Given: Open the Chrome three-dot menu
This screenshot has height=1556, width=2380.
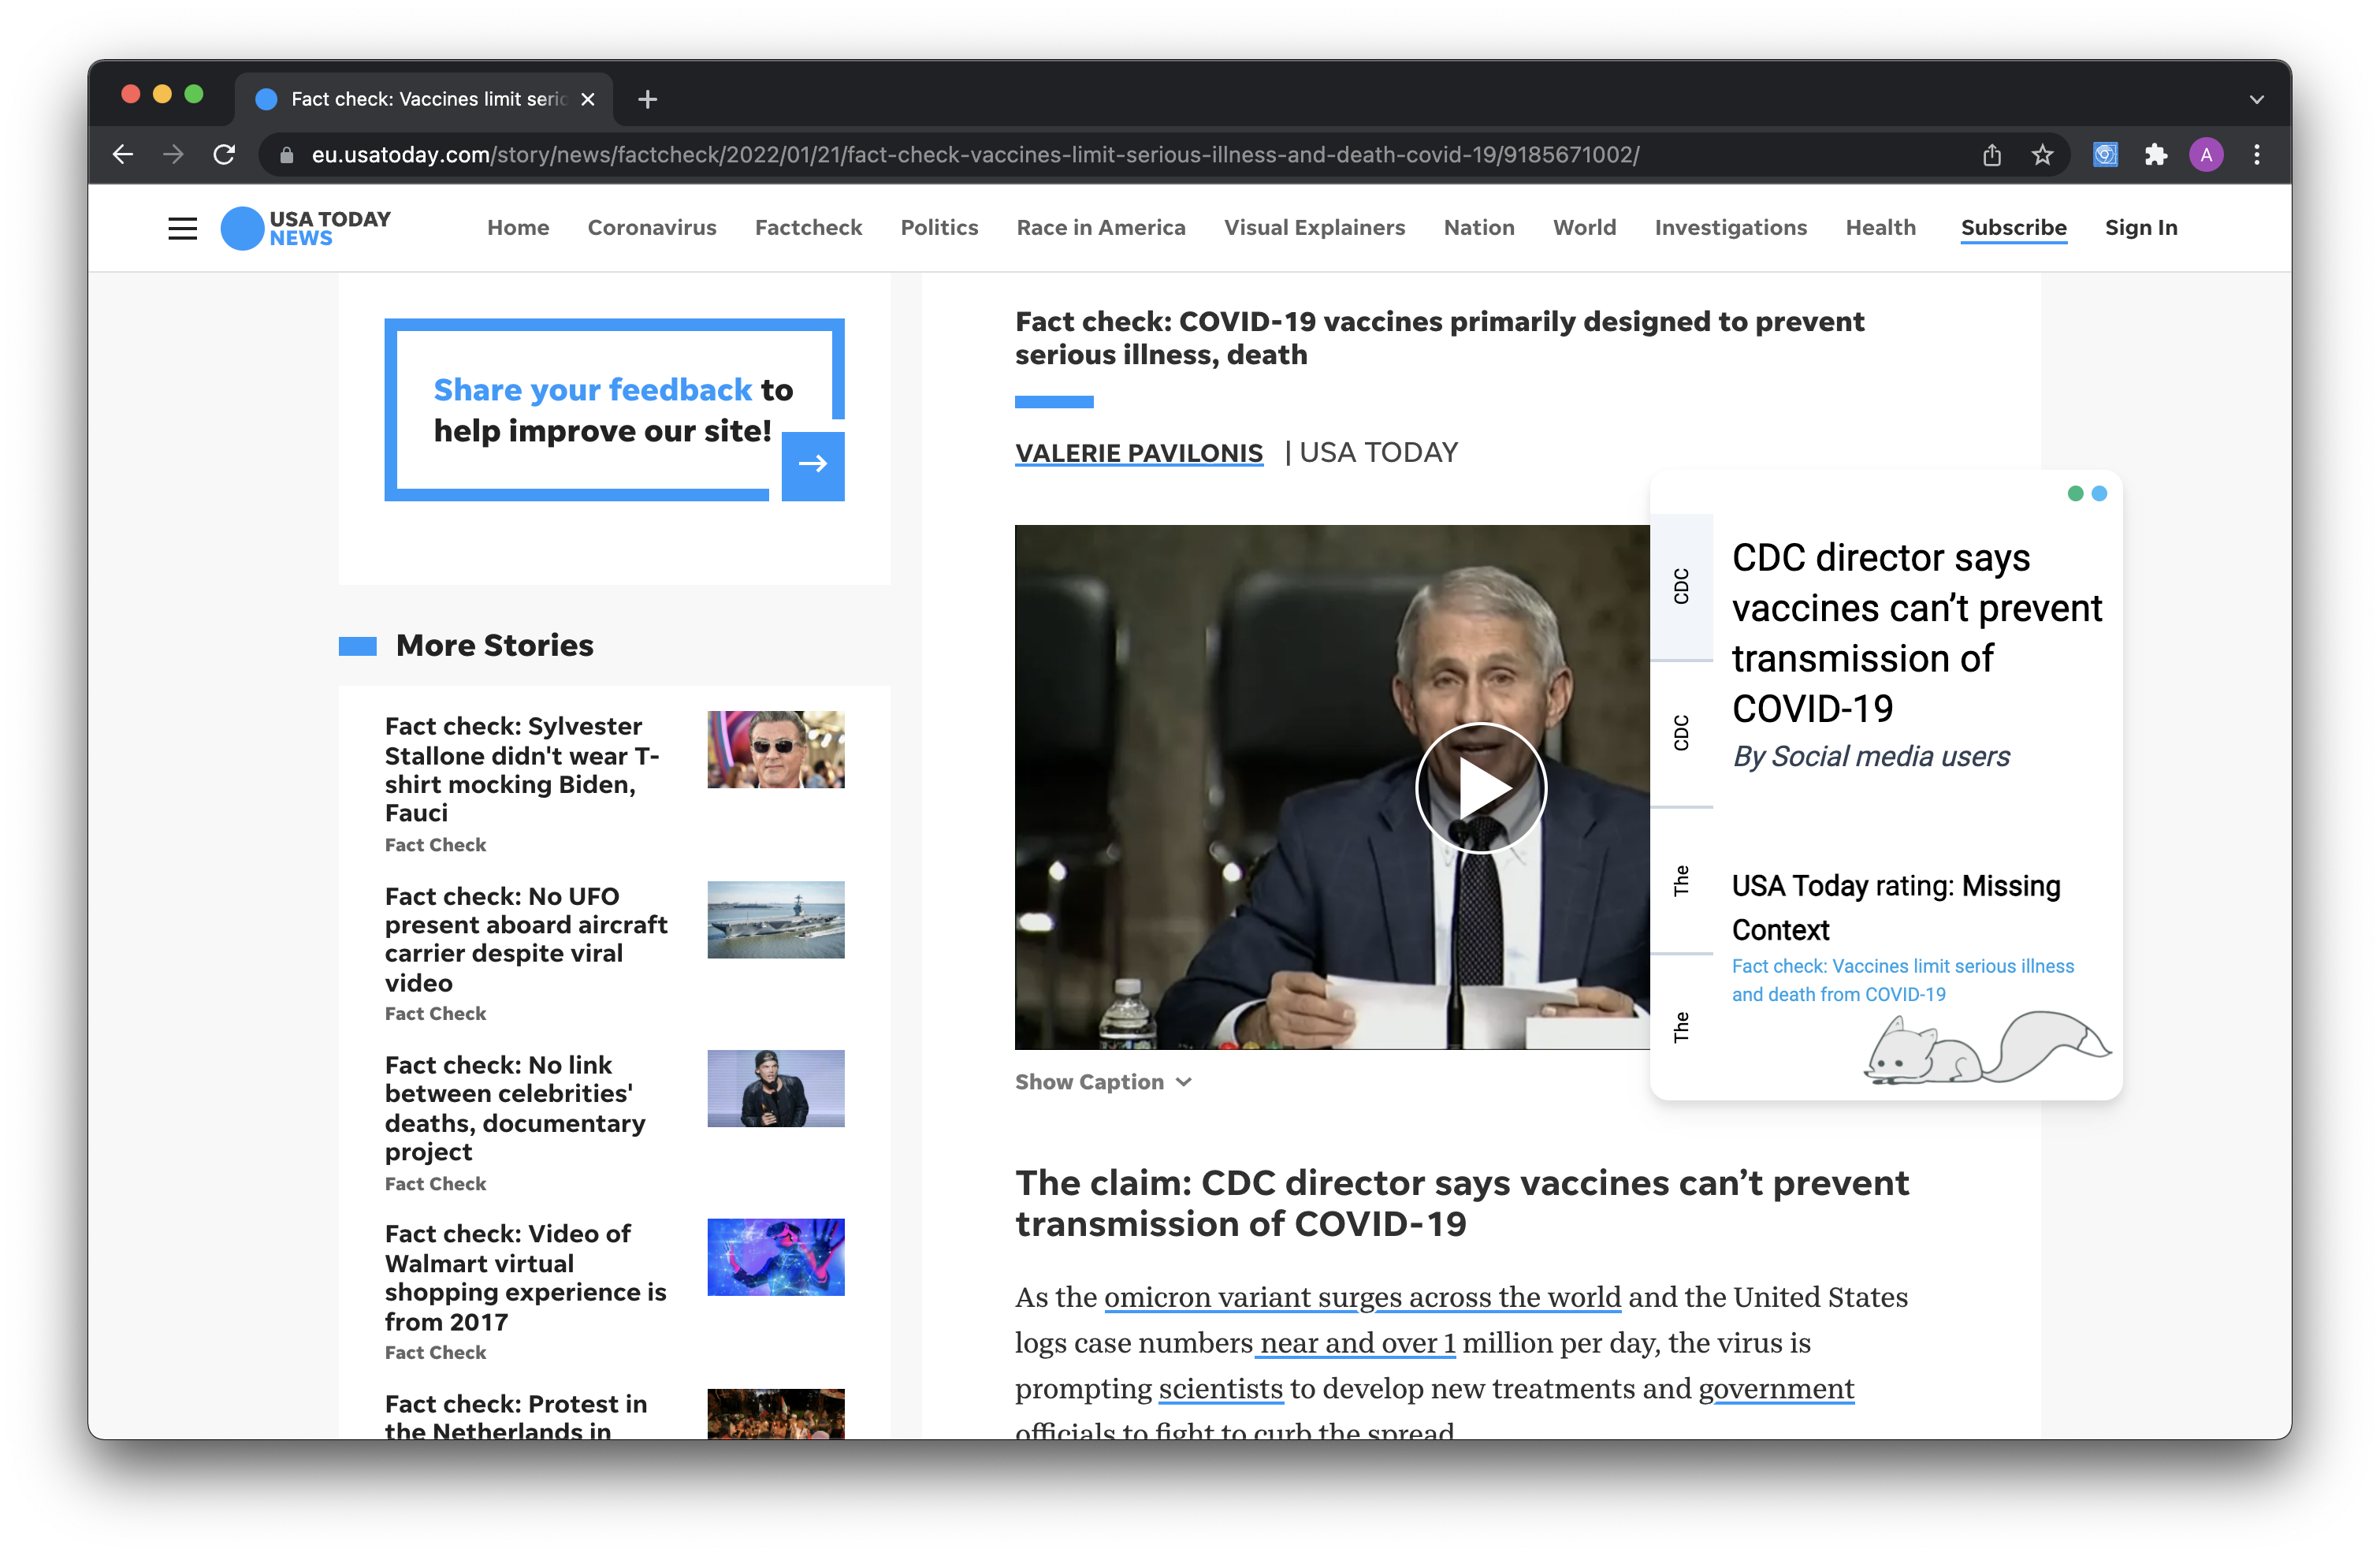Looking at the screenshot, I should pyautogui.click(x=2256, y=155).
